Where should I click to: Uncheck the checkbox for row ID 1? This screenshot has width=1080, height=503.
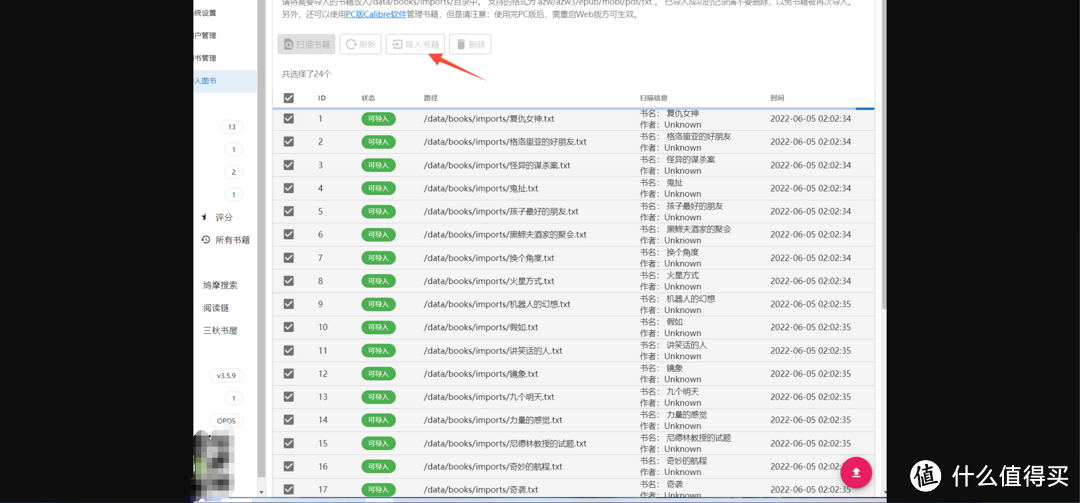289,119
